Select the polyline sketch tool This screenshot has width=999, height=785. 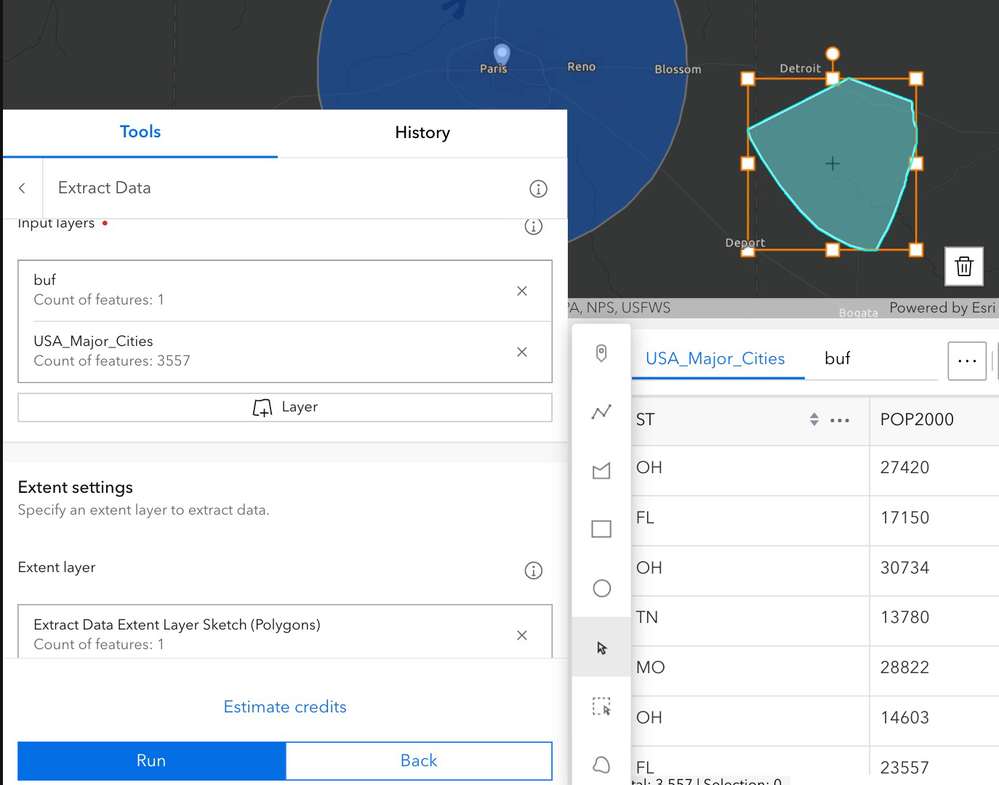(601, 412)
